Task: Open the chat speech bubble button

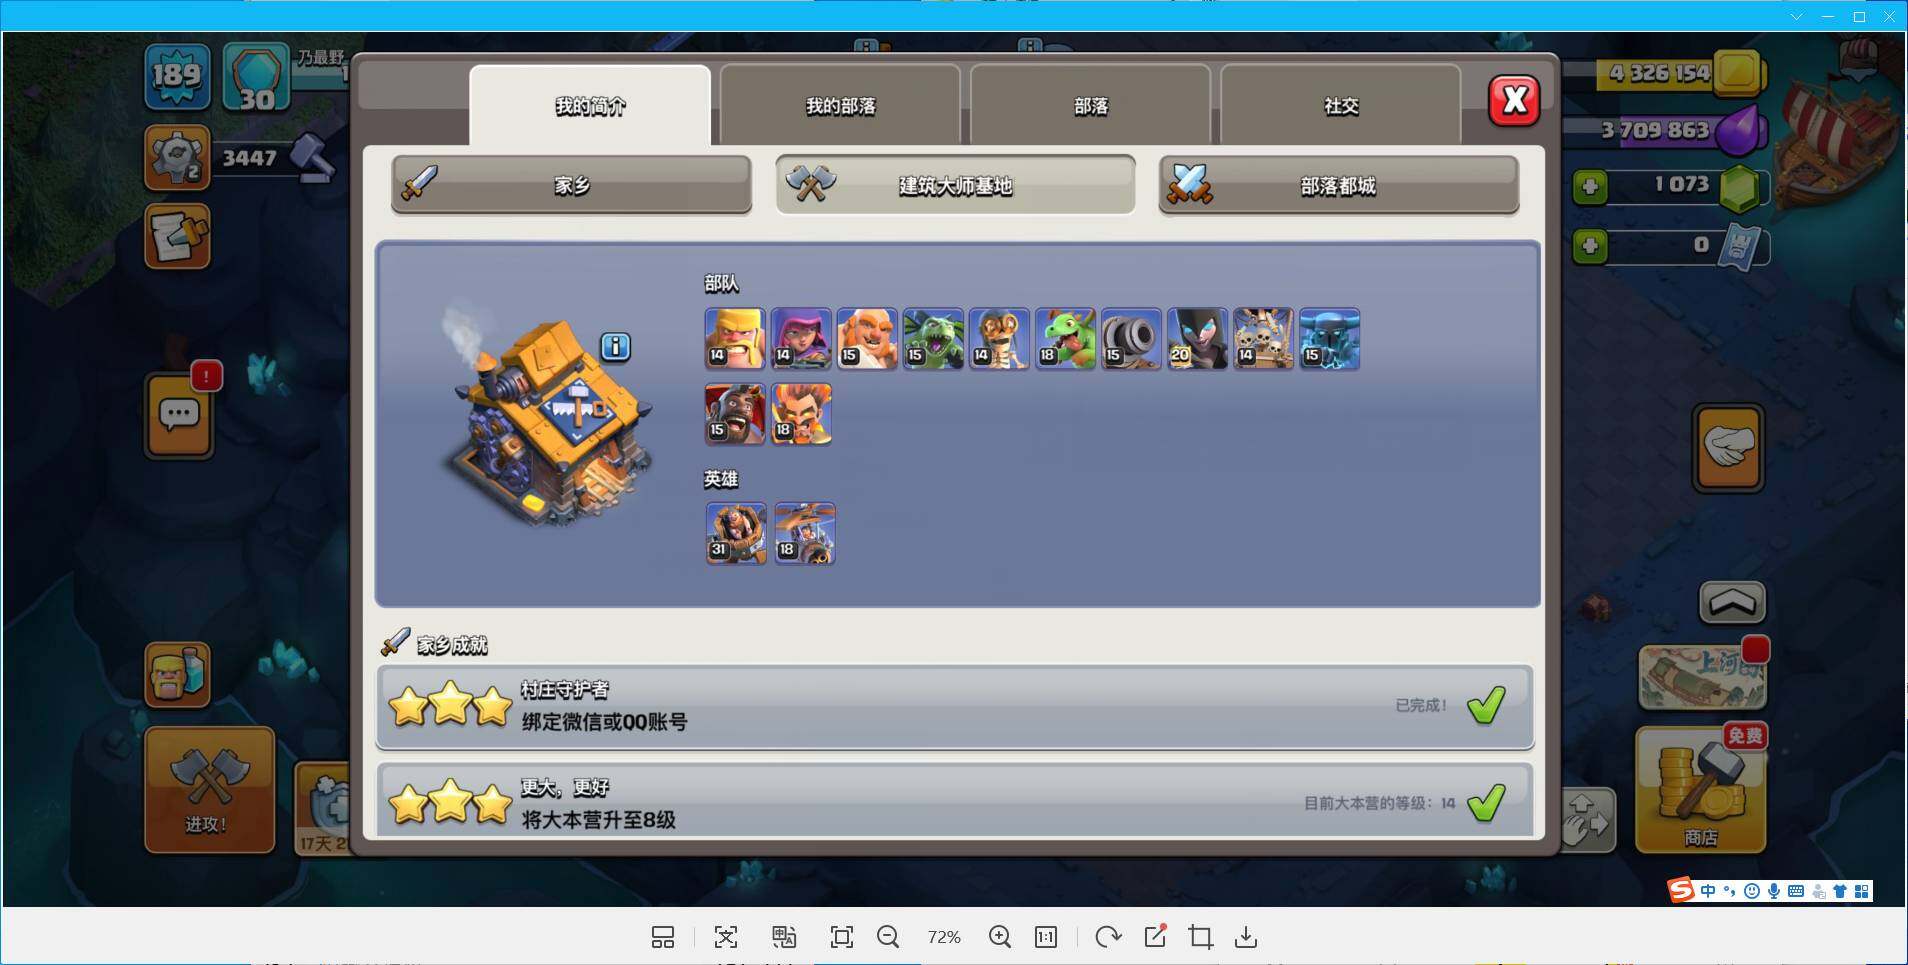Action: click(x=179, y=416)
